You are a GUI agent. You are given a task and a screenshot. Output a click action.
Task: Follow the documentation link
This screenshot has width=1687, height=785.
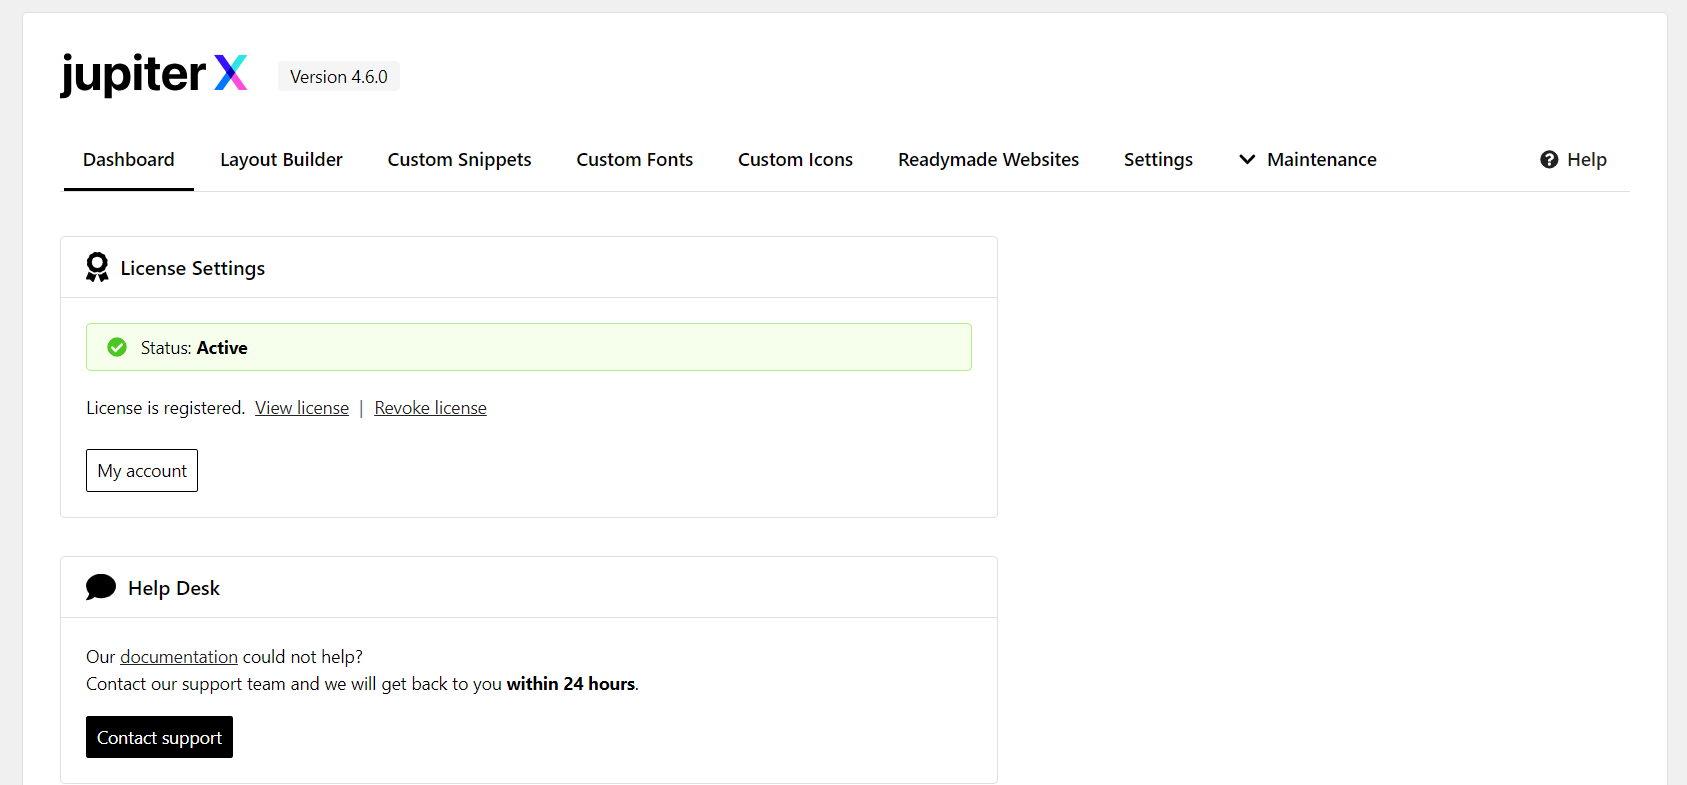pos(179,657)
